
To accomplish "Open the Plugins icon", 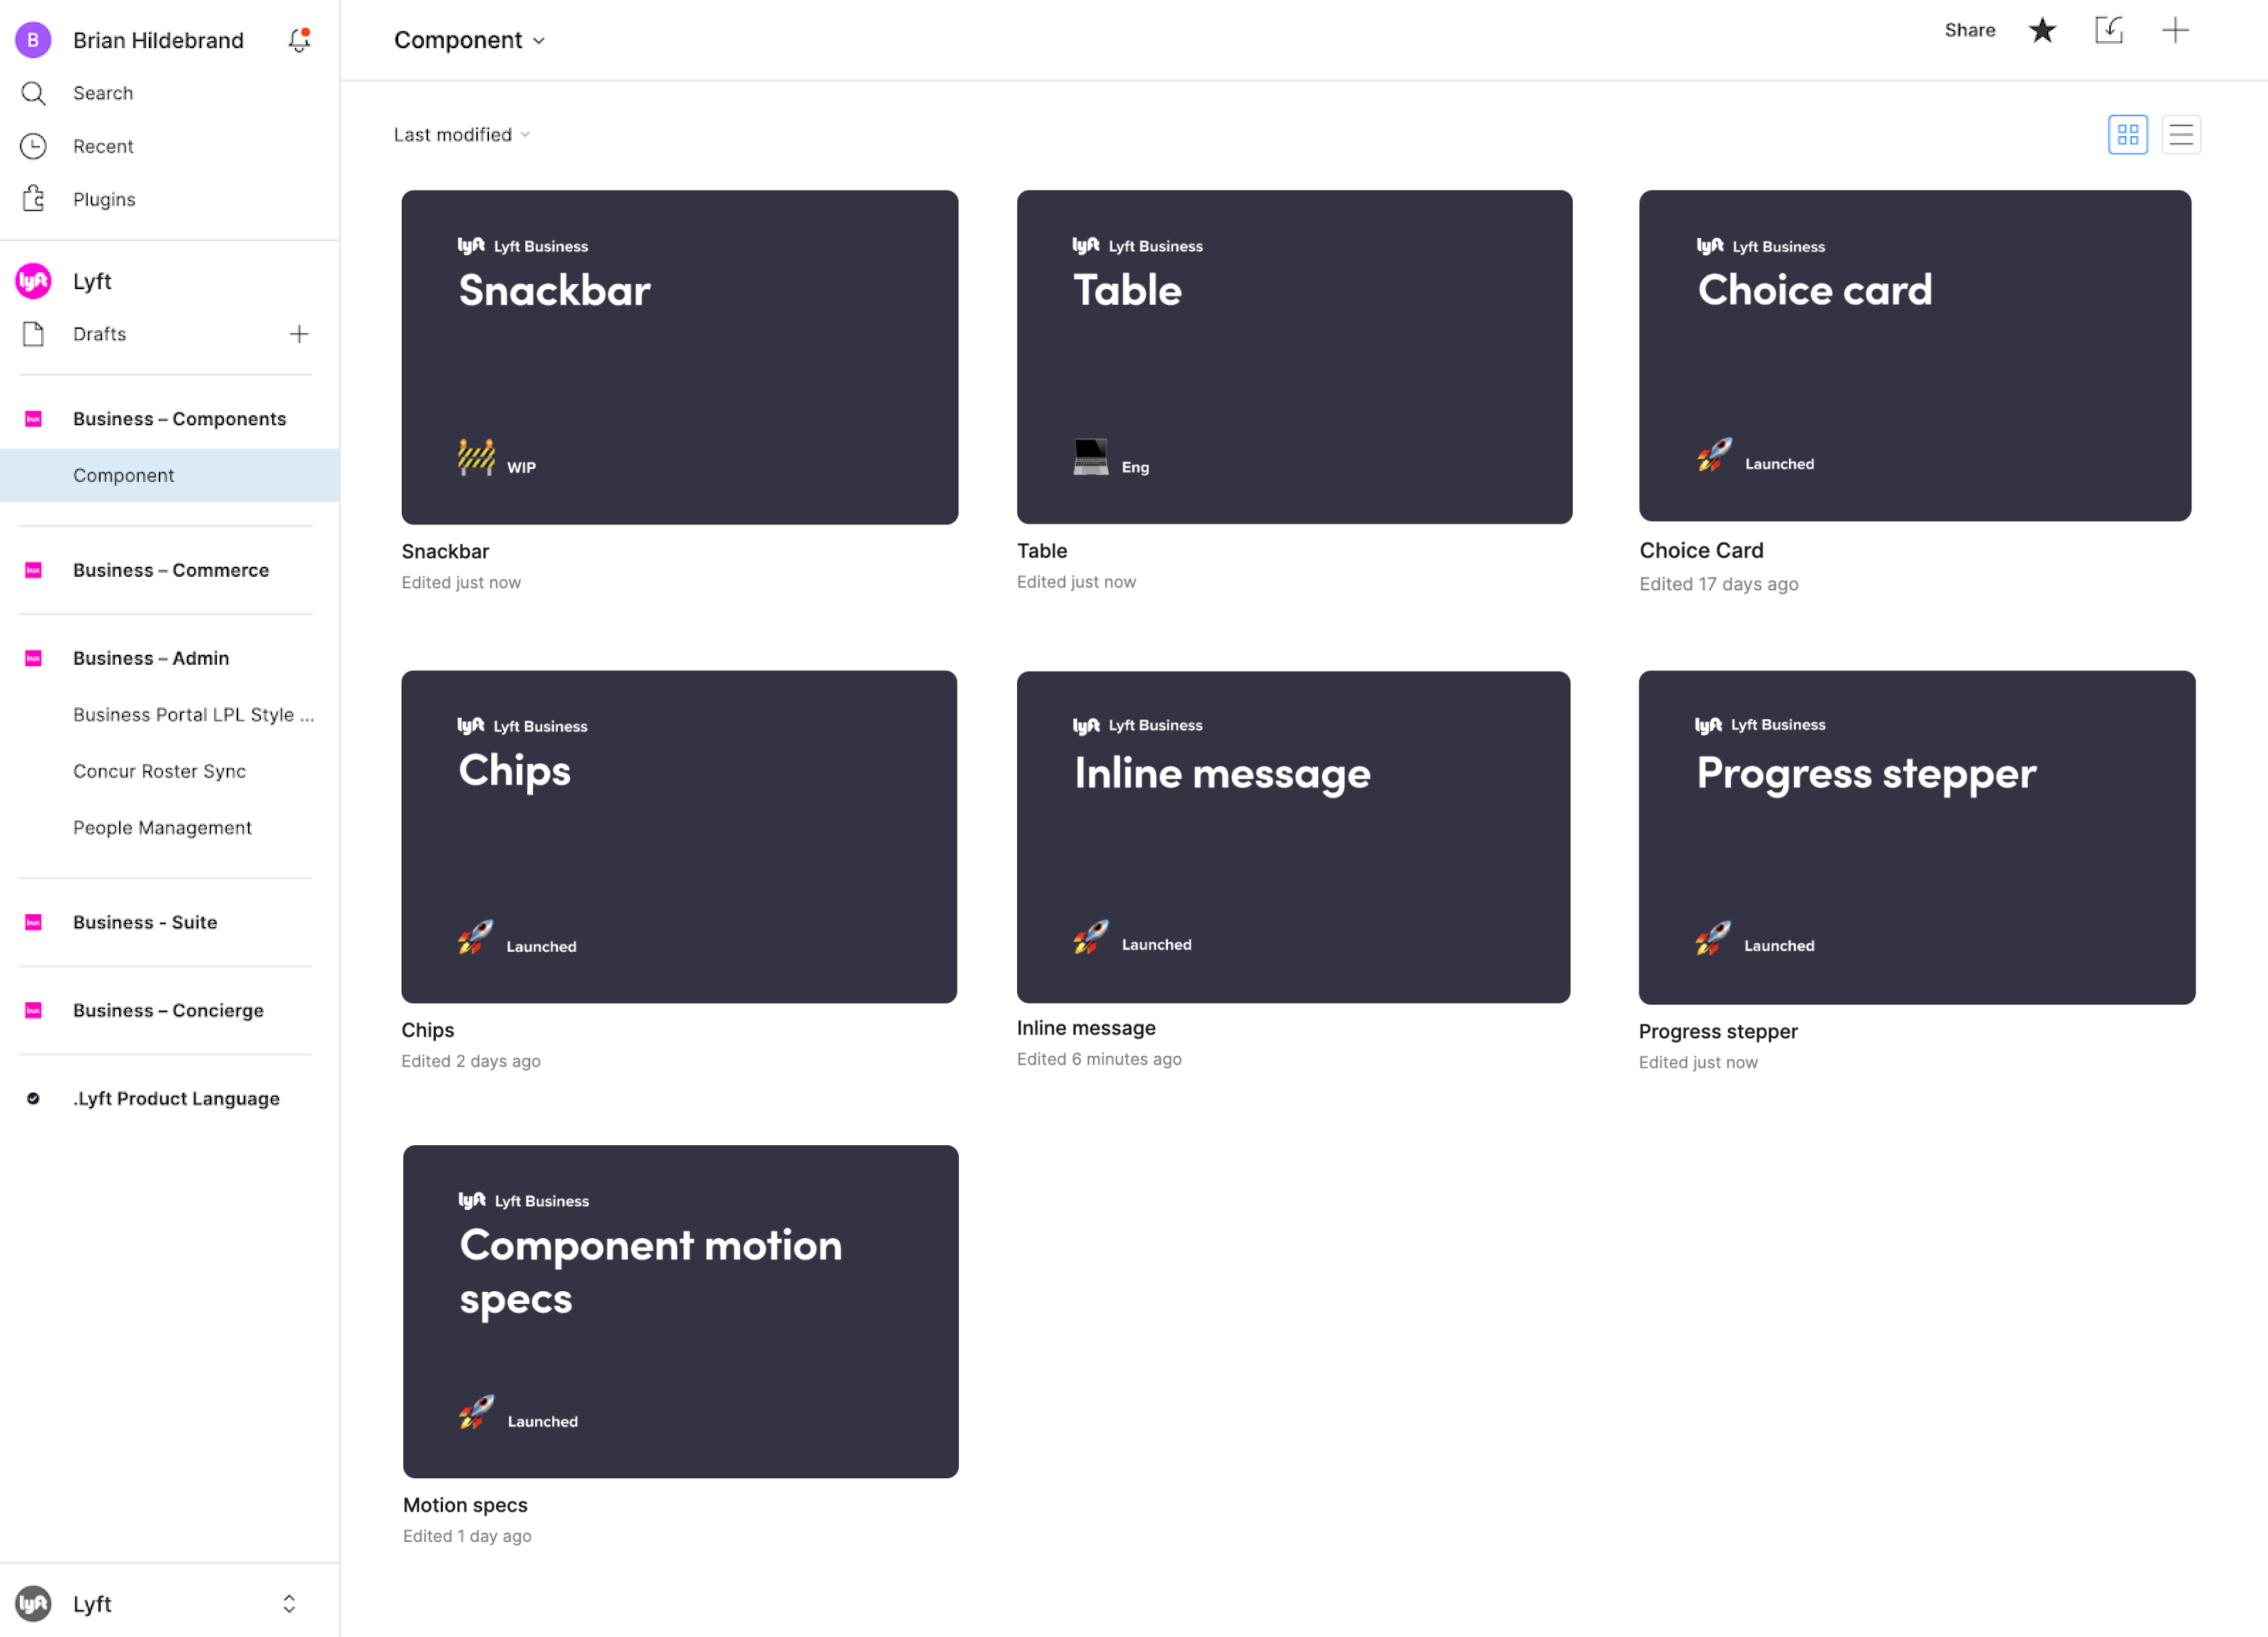I will [33, 199].
